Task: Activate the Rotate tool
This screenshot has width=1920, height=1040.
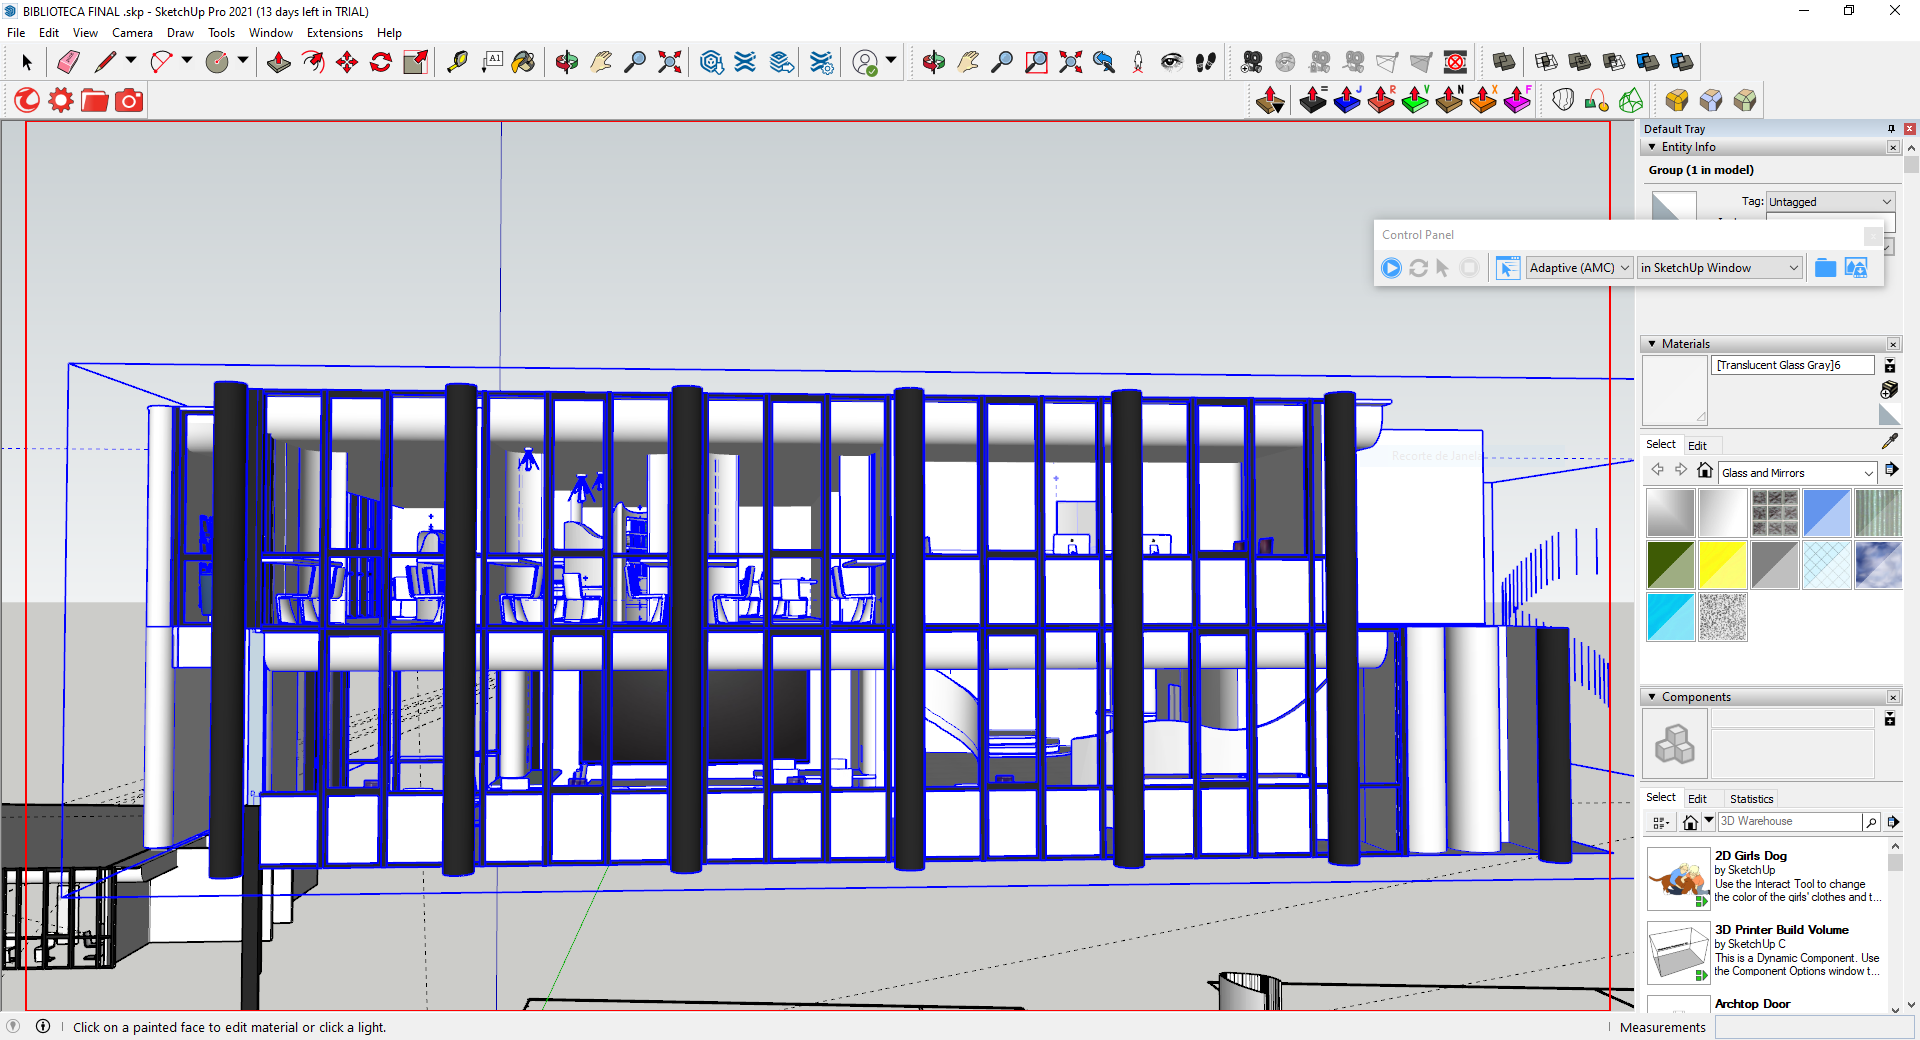Action: click(x=381, y=62)
